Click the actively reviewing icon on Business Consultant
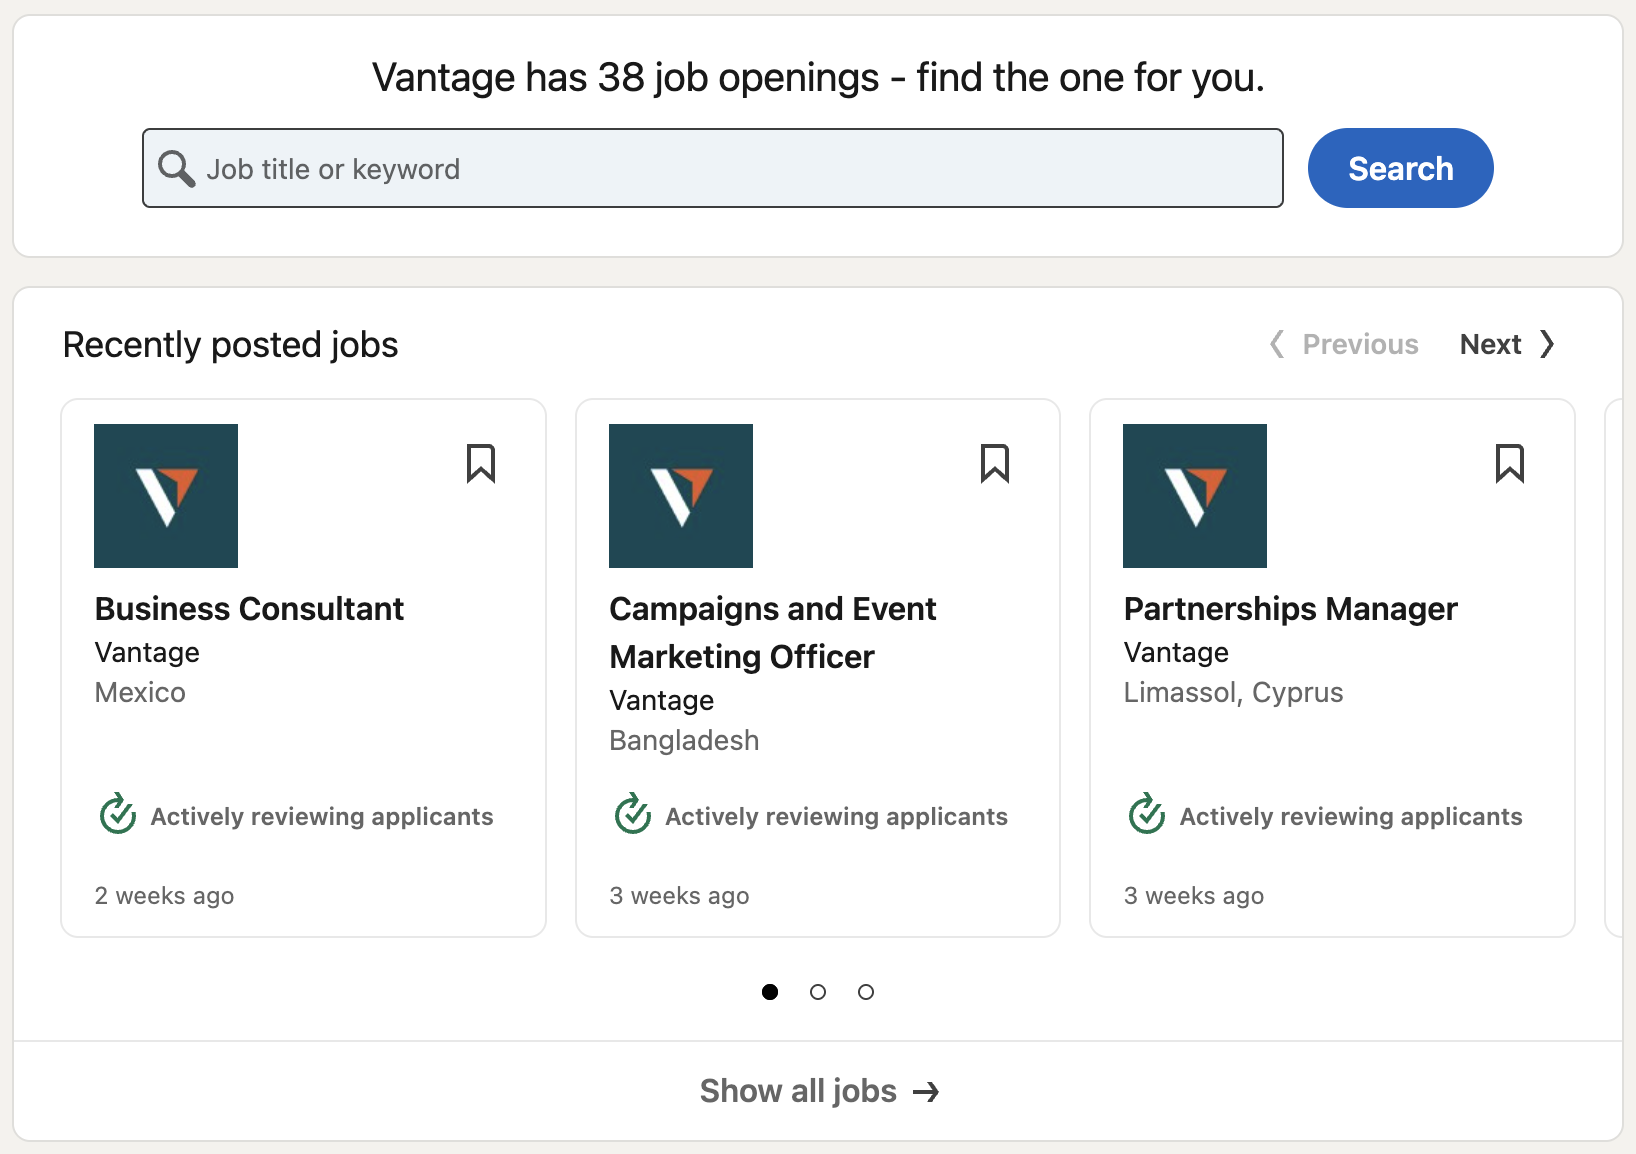This screenshot has height=1154, width=1636. [x=118, y=815]
